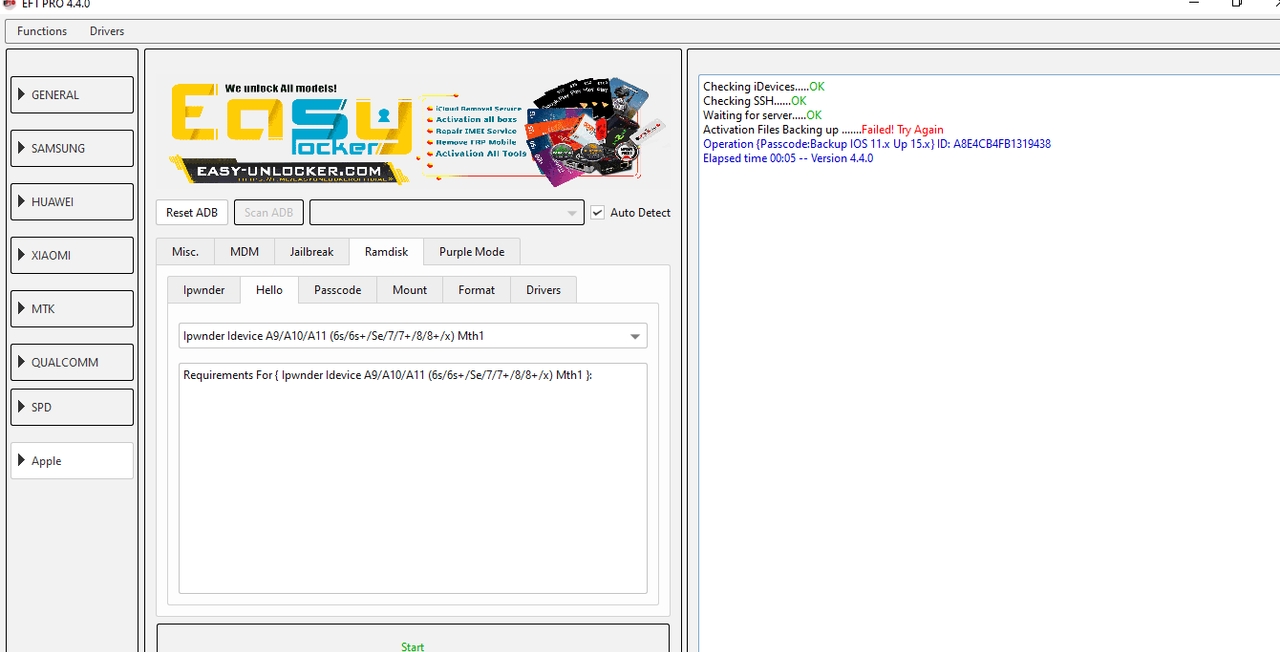Open the Ipwnder sub-tab
This screenshot has width=1280, height=652.
point(204,290)
